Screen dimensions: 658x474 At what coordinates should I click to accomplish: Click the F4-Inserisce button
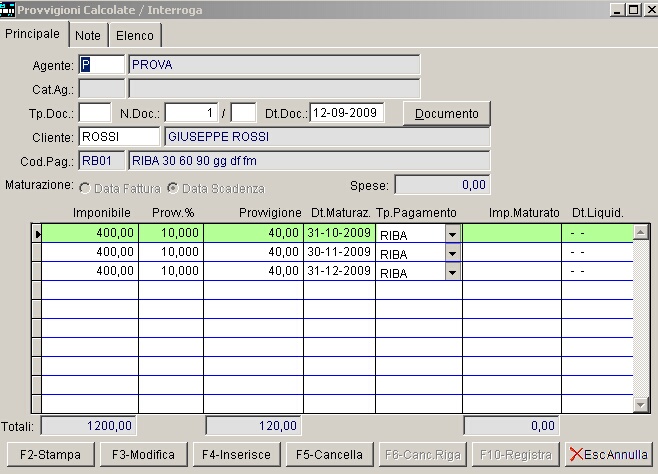pos(236,455)
